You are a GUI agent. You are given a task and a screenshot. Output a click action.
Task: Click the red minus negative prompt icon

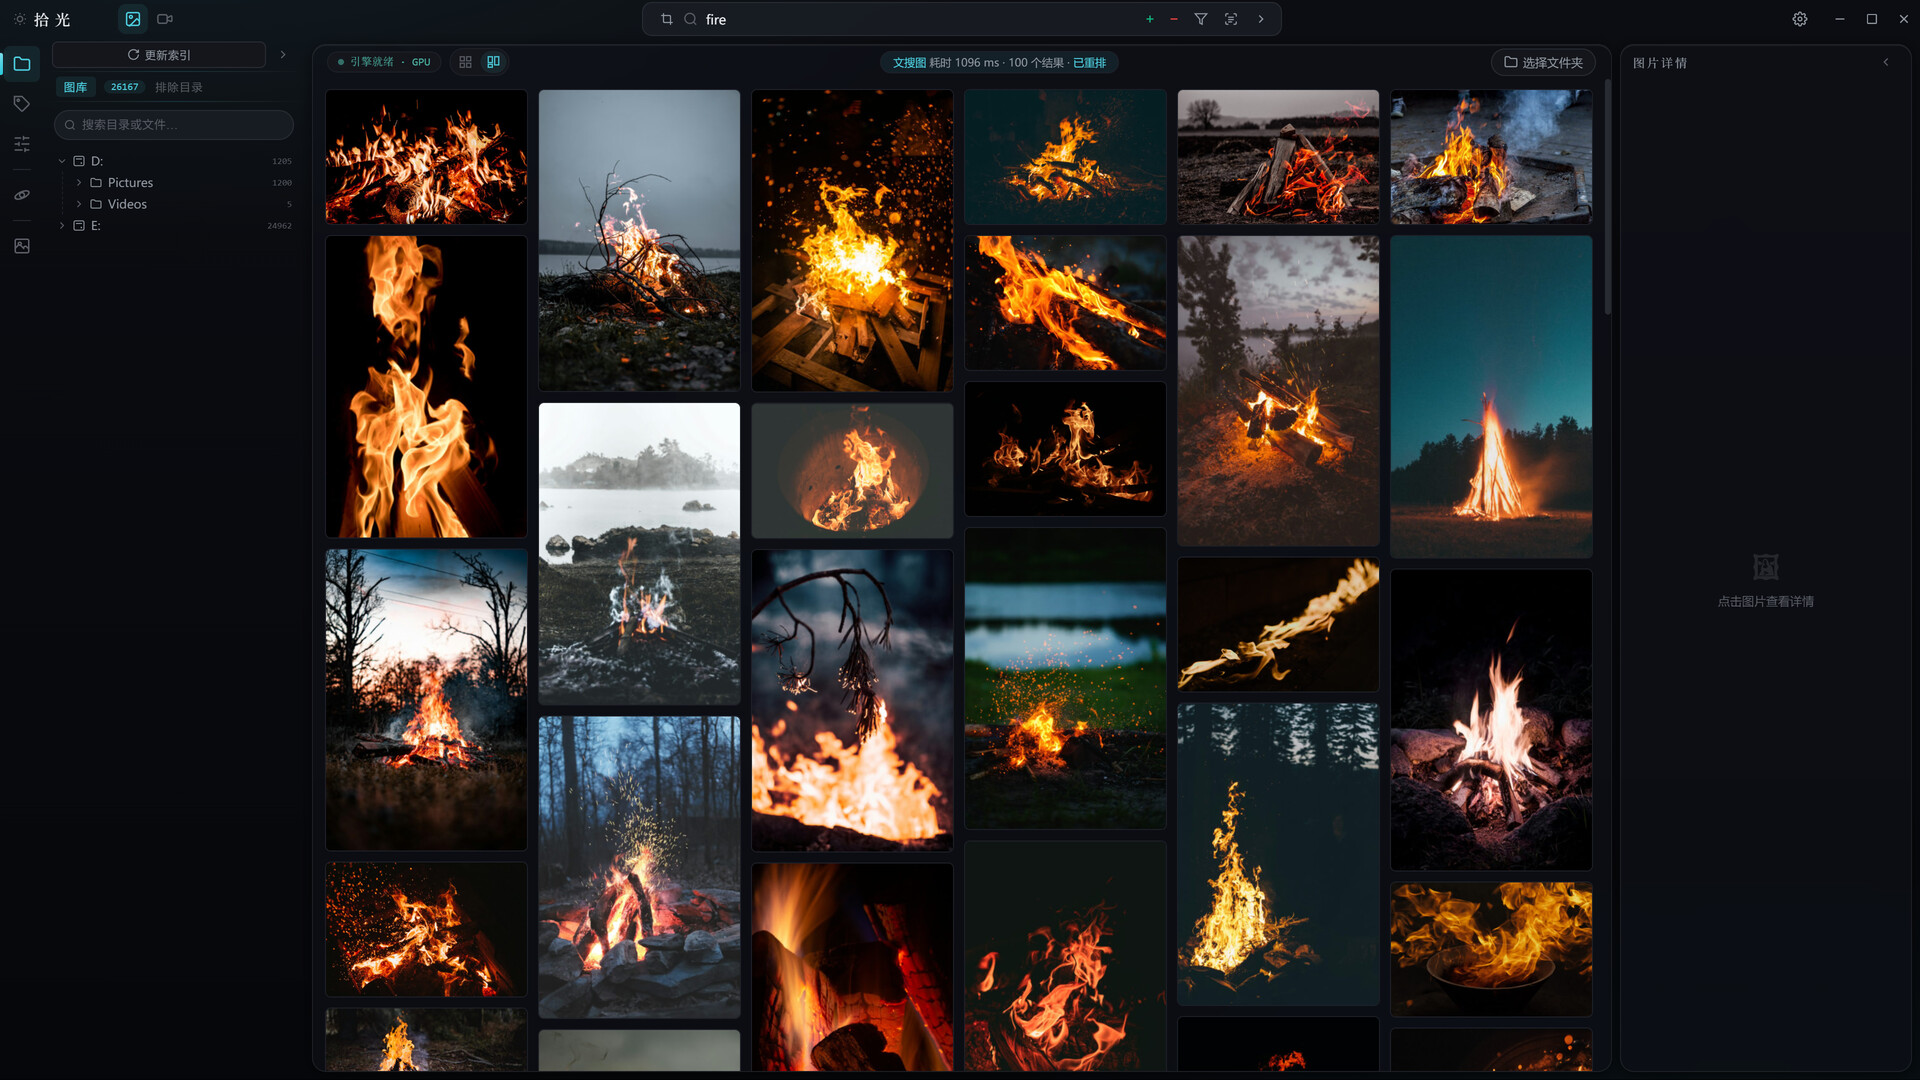pos(1174,19)
